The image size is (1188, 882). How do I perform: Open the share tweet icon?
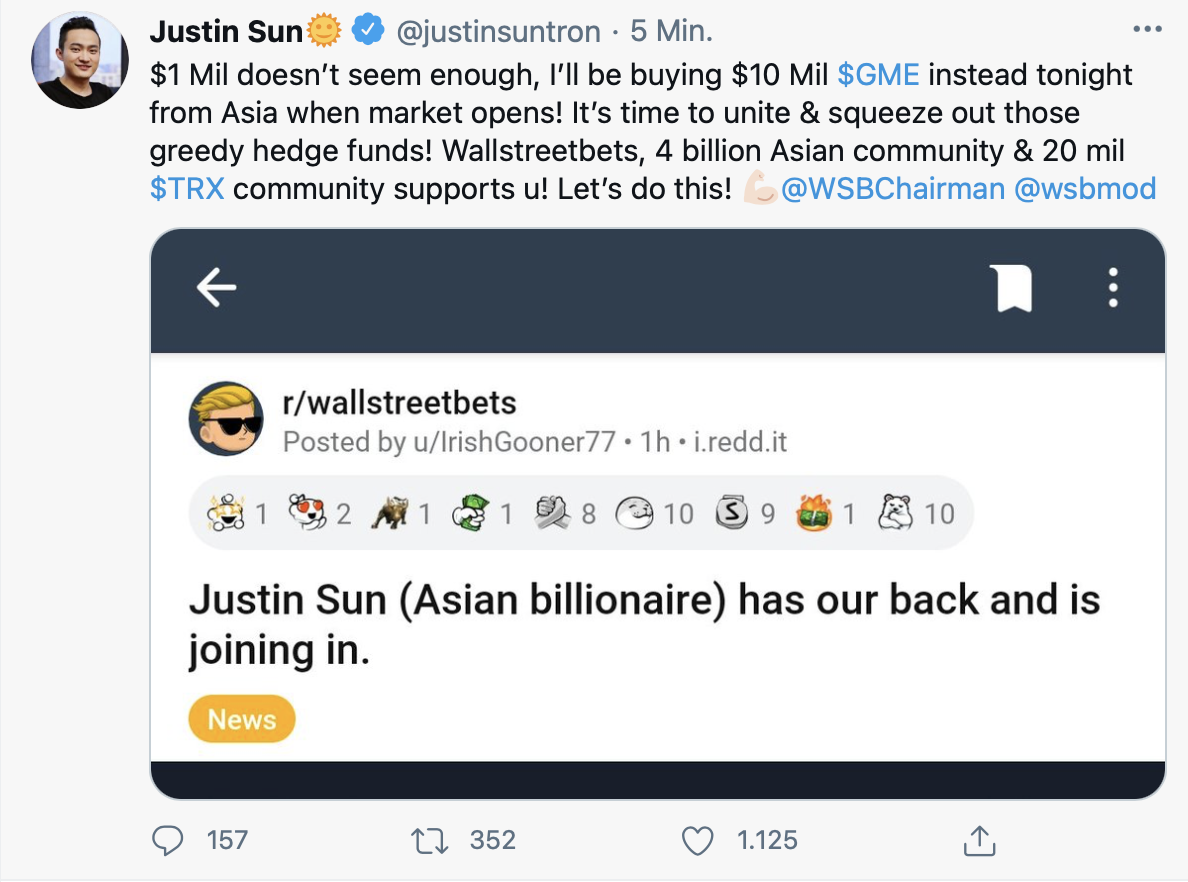click(x=977, y=841)
